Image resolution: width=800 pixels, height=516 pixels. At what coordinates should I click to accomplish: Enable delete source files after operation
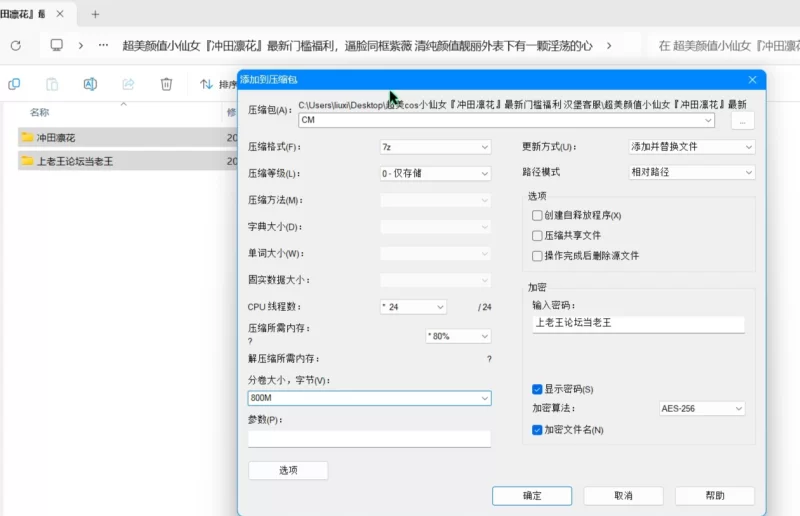(x=537, y=256)
